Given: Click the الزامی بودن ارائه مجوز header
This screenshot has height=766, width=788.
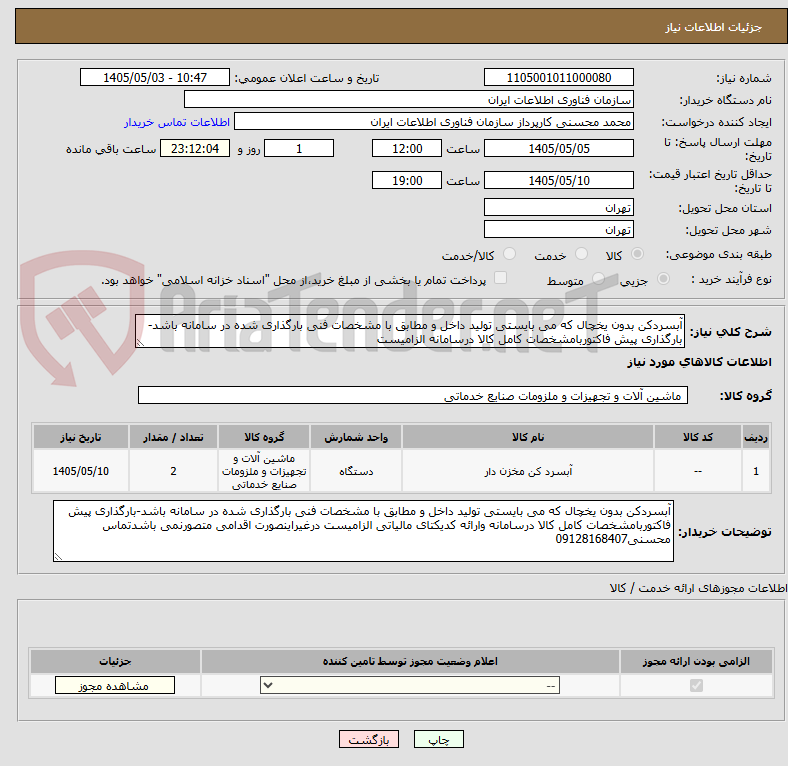Looking at the screenshot, I should click(696, 661).
